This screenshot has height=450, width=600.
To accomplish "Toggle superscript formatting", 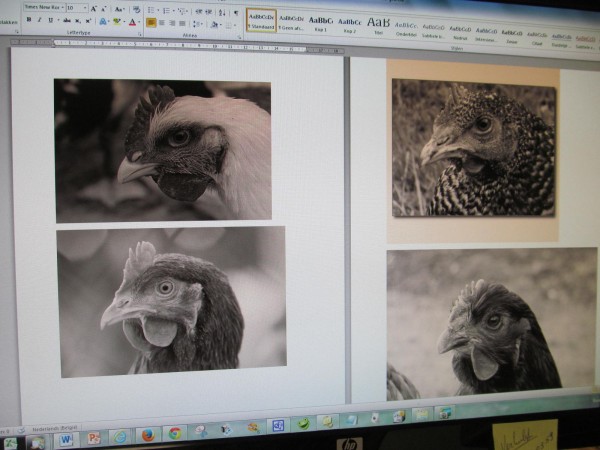I will pos(88,21).
